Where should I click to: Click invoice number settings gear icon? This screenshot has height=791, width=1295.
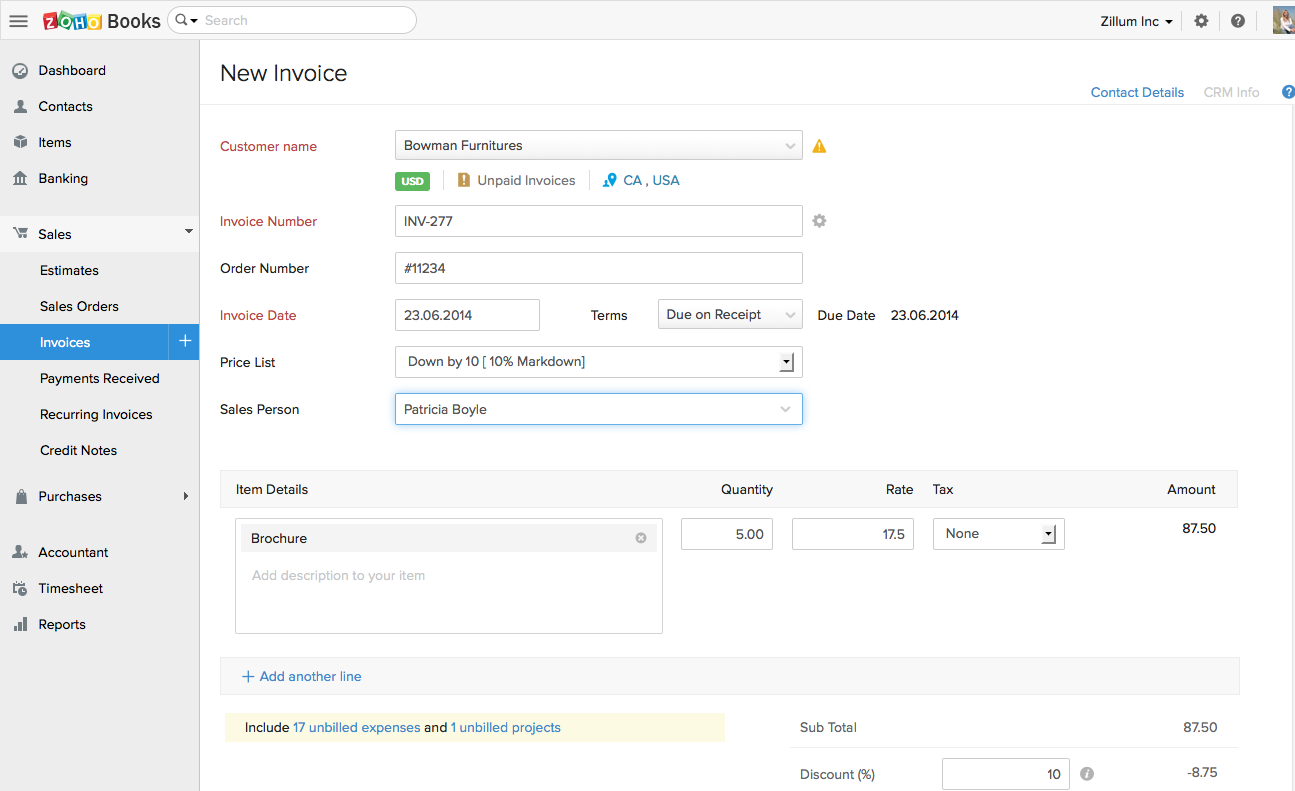(x=819, y=221)
